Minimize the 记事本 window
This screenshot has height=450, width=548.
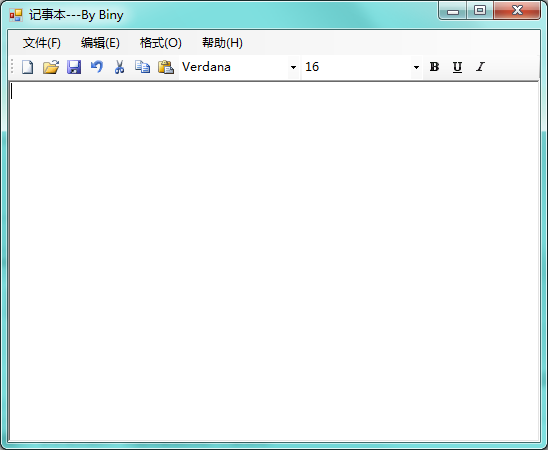453,11
